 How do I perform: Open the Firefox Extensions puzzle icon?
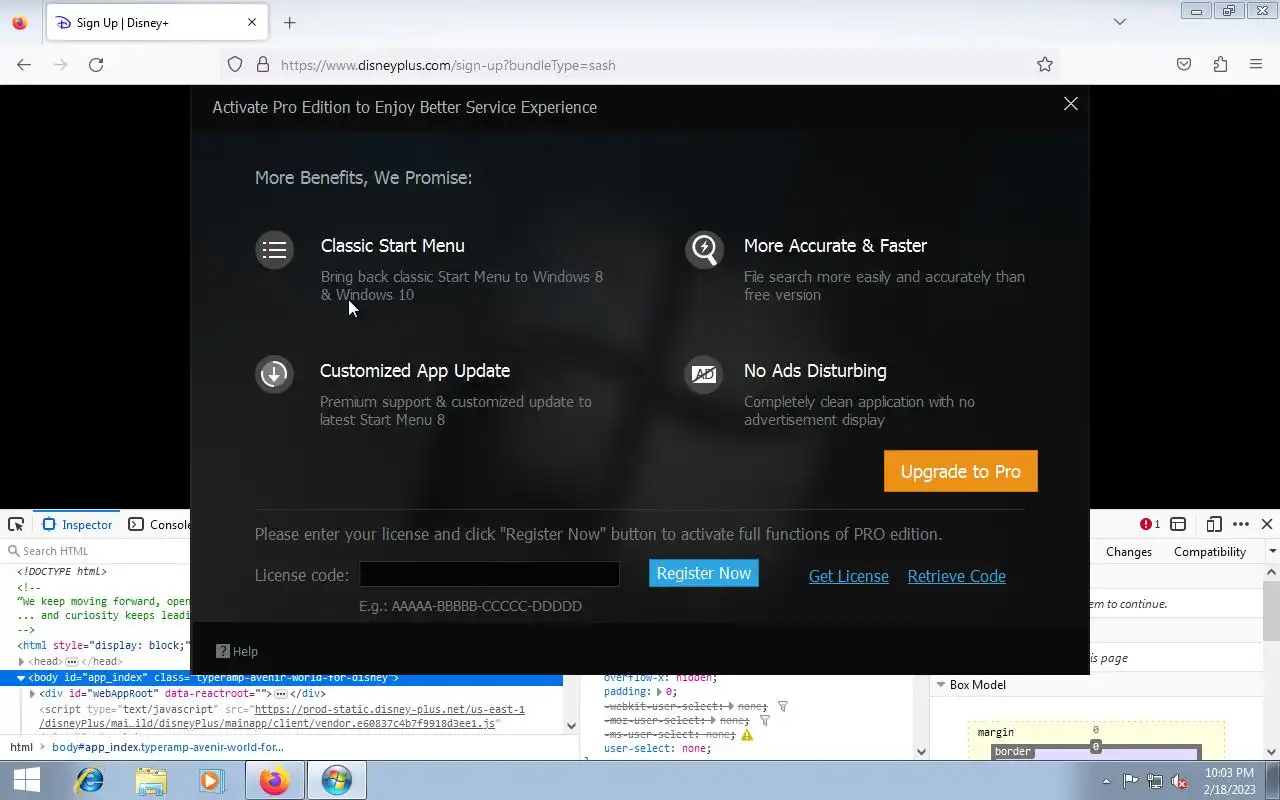point(1220,65)
